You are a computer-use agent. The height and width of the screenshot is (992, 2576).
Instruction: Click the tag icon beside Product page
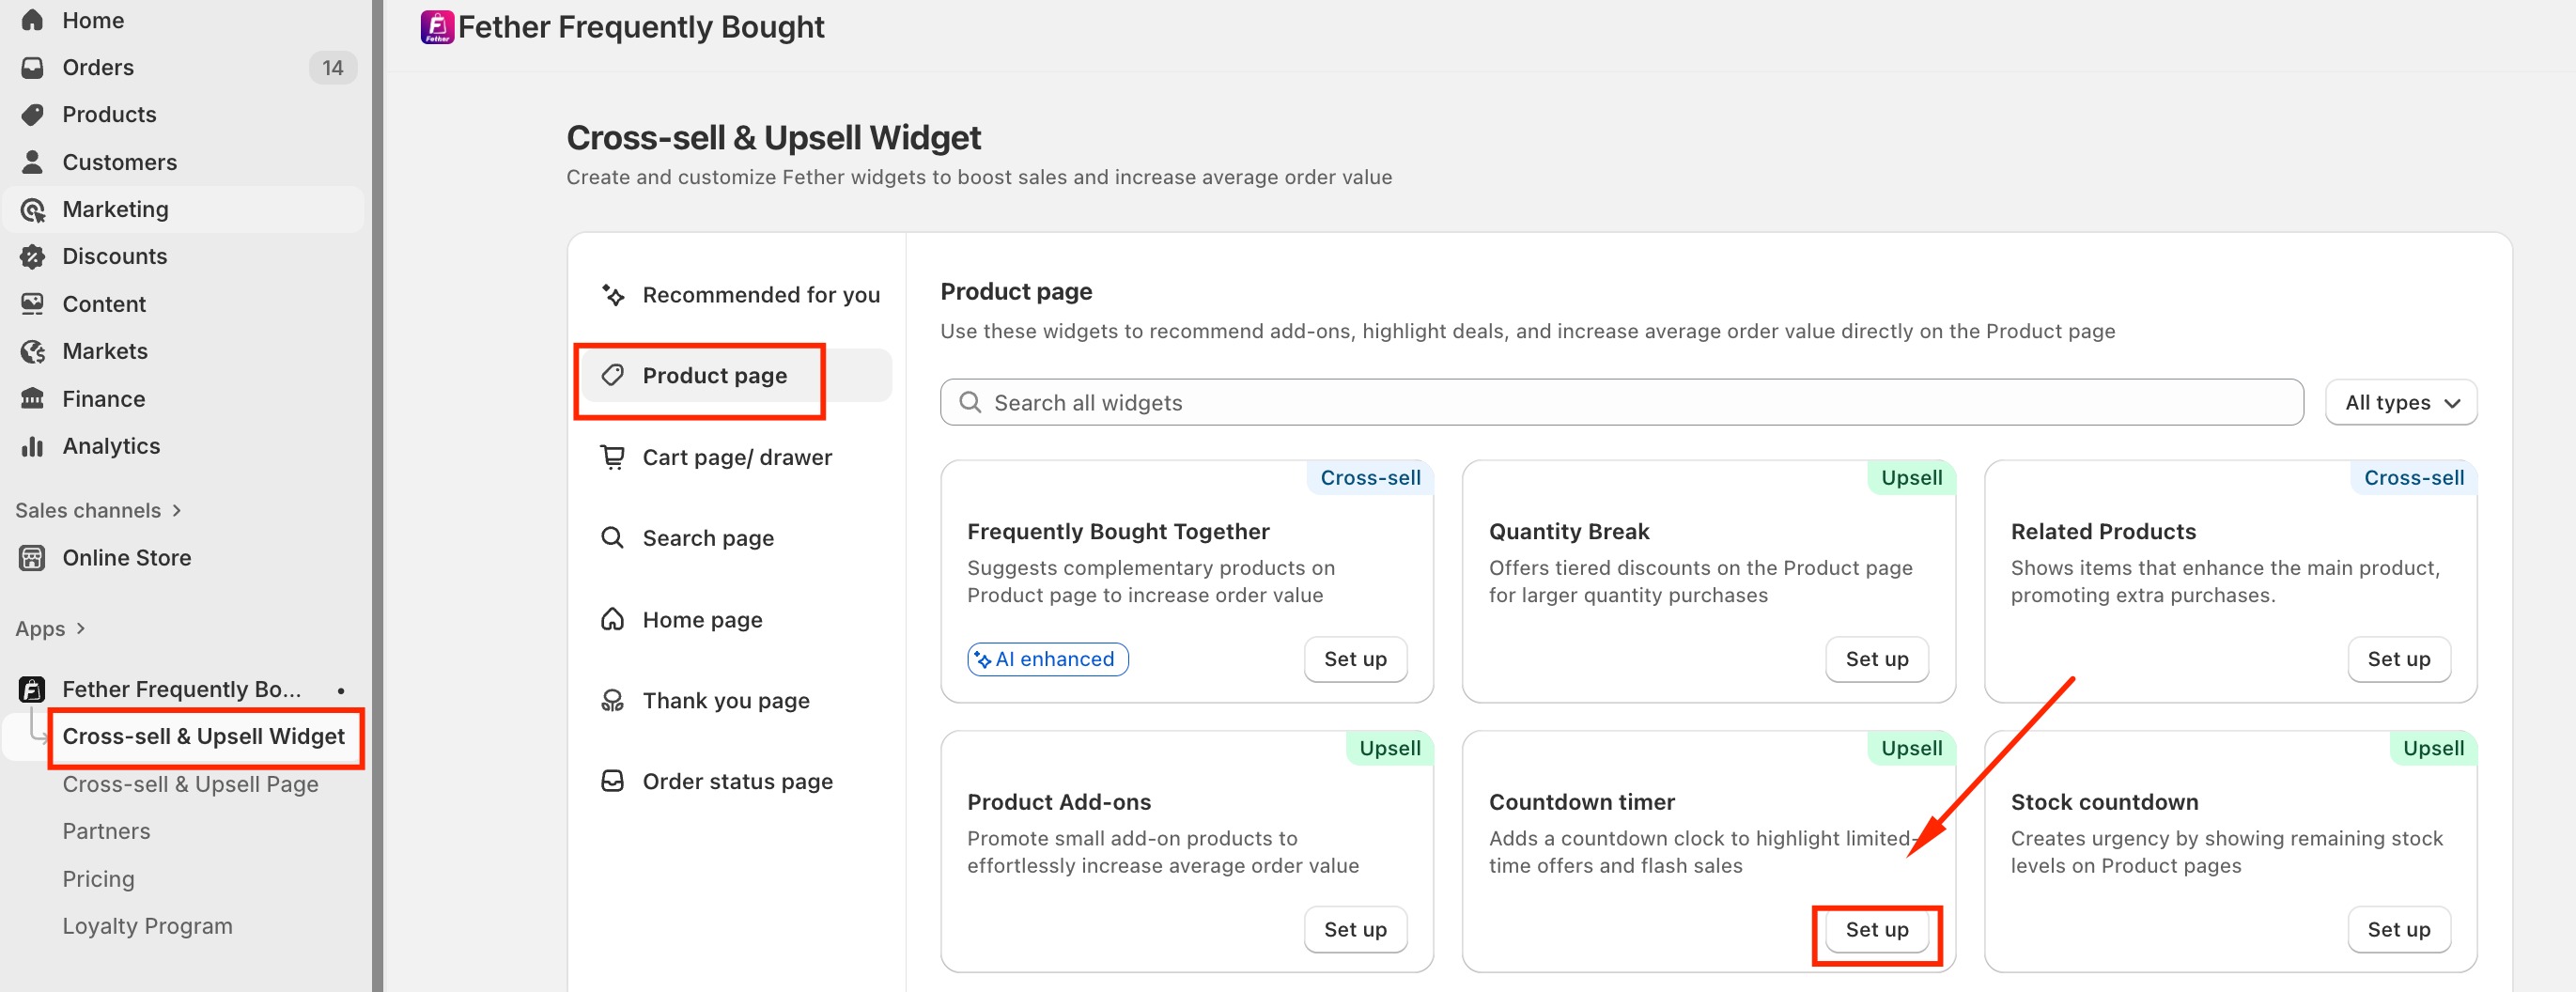613,375
